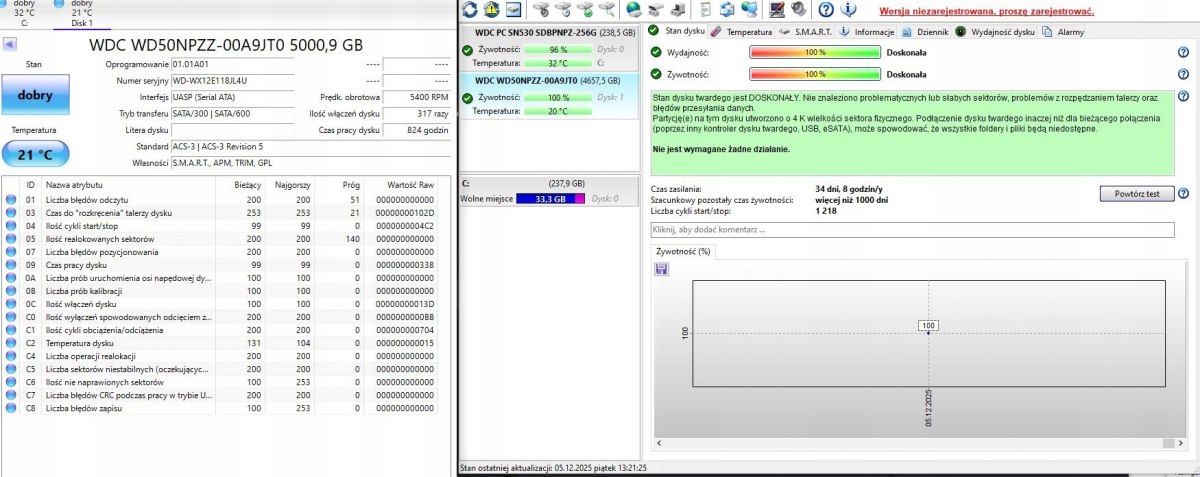Click the yellow warning triangle toolbar icon
1200x477 pixels.
click(492, 10)
